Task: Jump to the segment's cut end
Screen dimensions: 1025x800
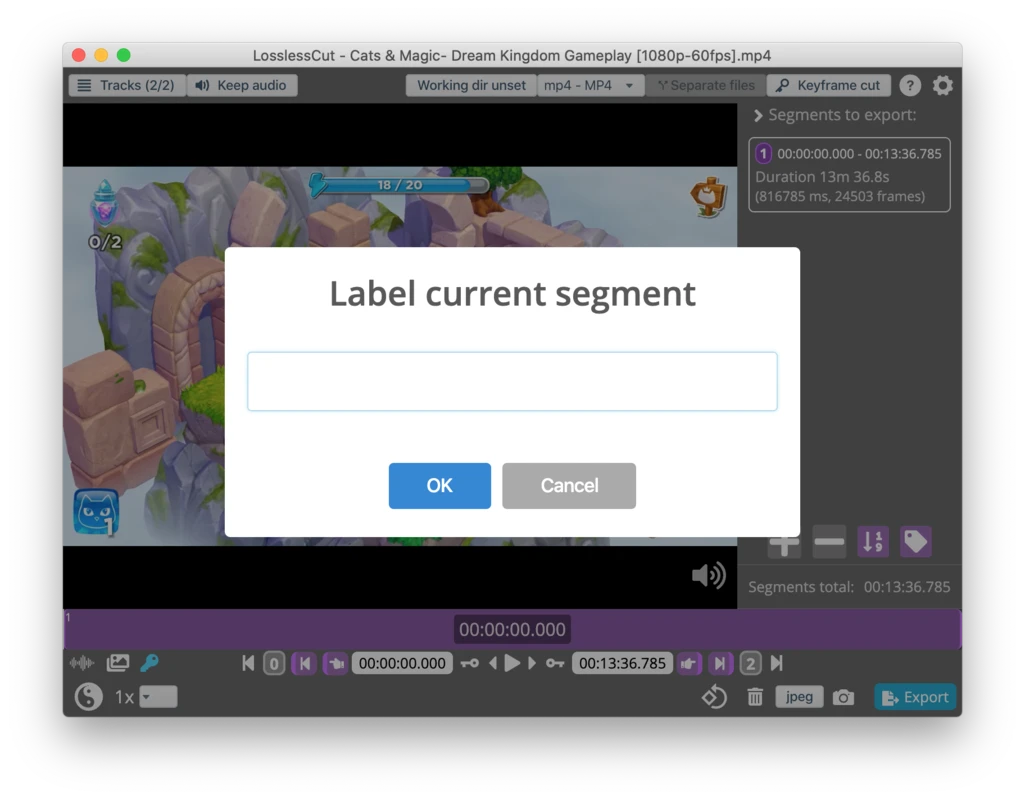Action: (x=720, y=664)
